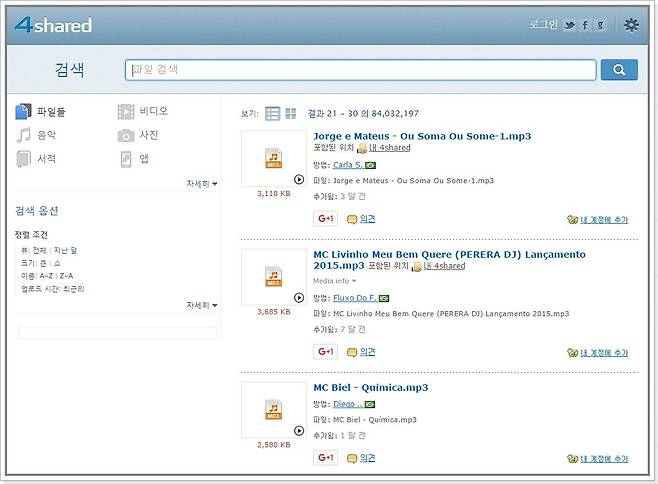The image size is (658, 484).
Task: Open uploader Fluxo Do F. profile
Action: (x=355, y=298)
